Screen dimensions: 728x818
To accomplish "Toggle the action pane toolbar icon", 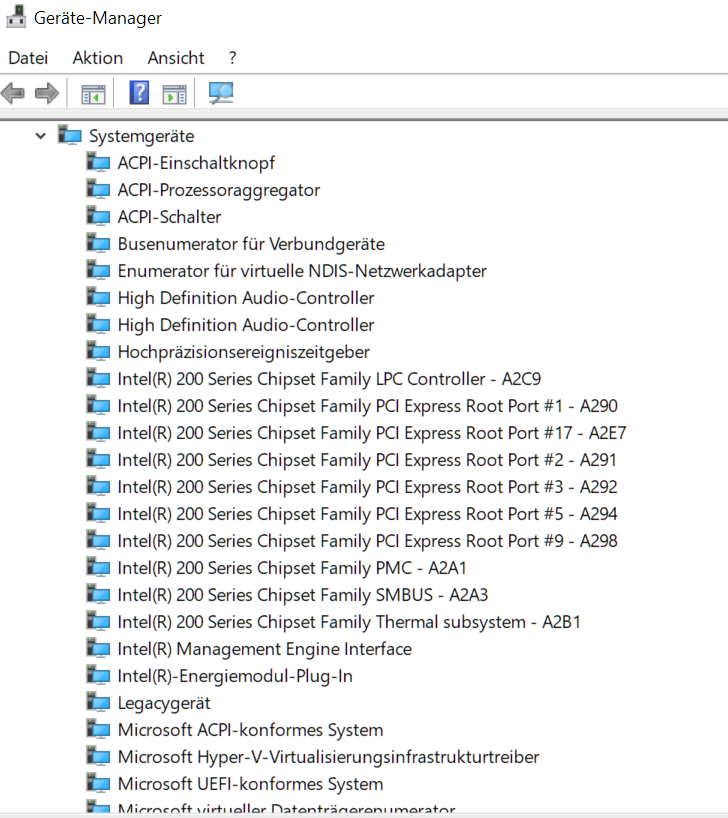I will [174, 94].
